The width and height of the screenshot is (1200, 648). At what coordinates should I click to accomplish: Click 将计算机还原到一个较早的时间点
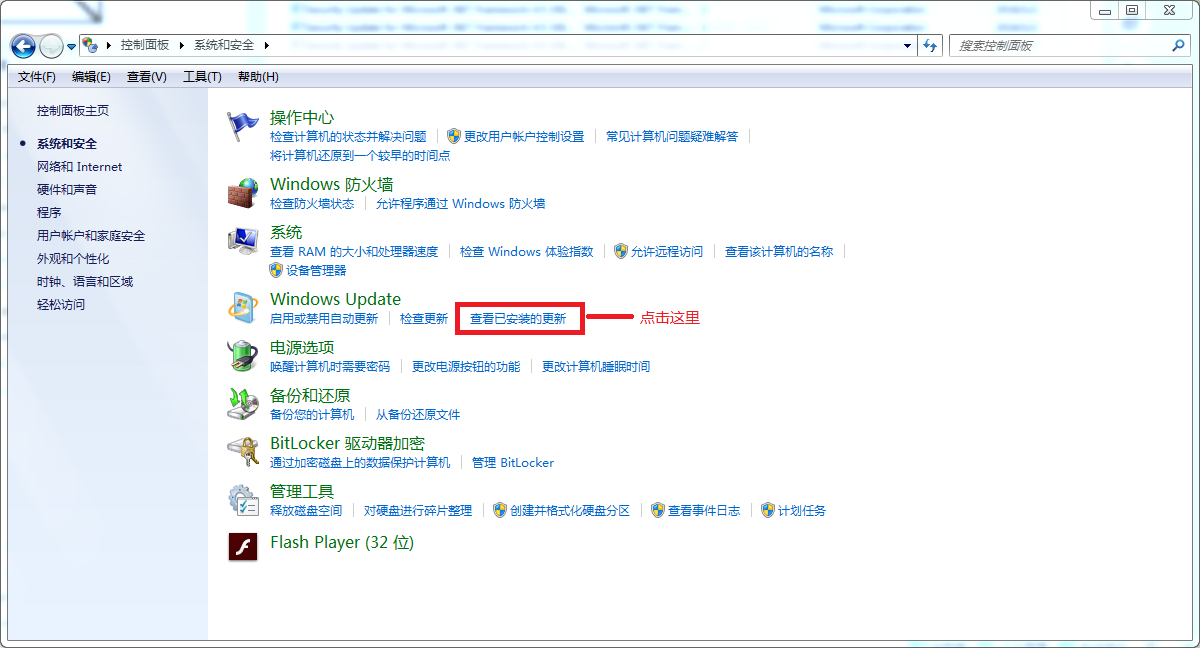(x=360, y=156)
